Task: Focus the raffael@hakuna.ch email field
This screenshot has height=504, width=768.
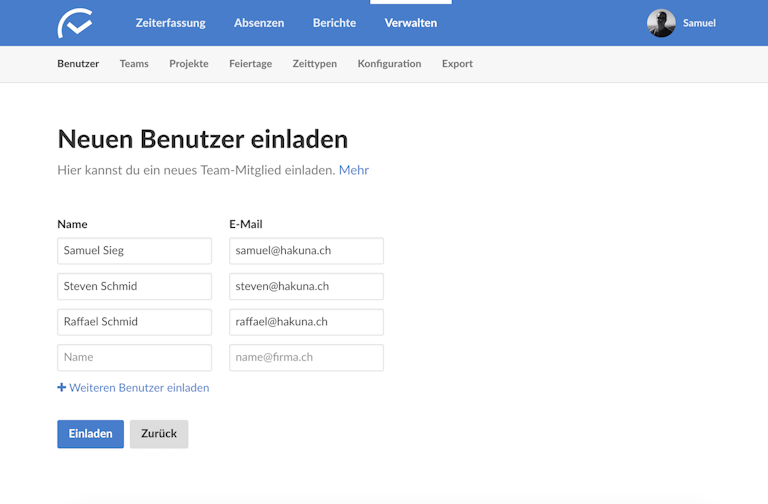Action: [306, 322]
